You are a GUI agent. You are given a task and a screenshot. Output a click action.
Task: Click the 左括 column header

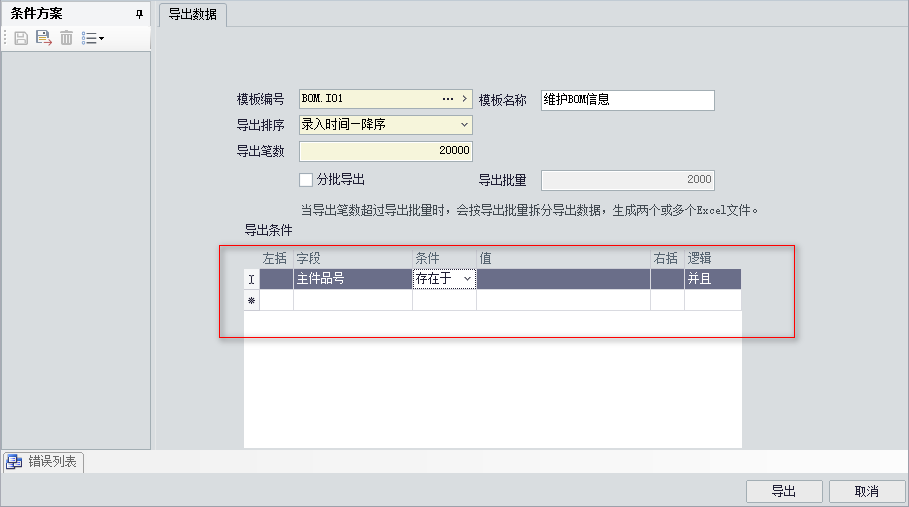[277, 258]
